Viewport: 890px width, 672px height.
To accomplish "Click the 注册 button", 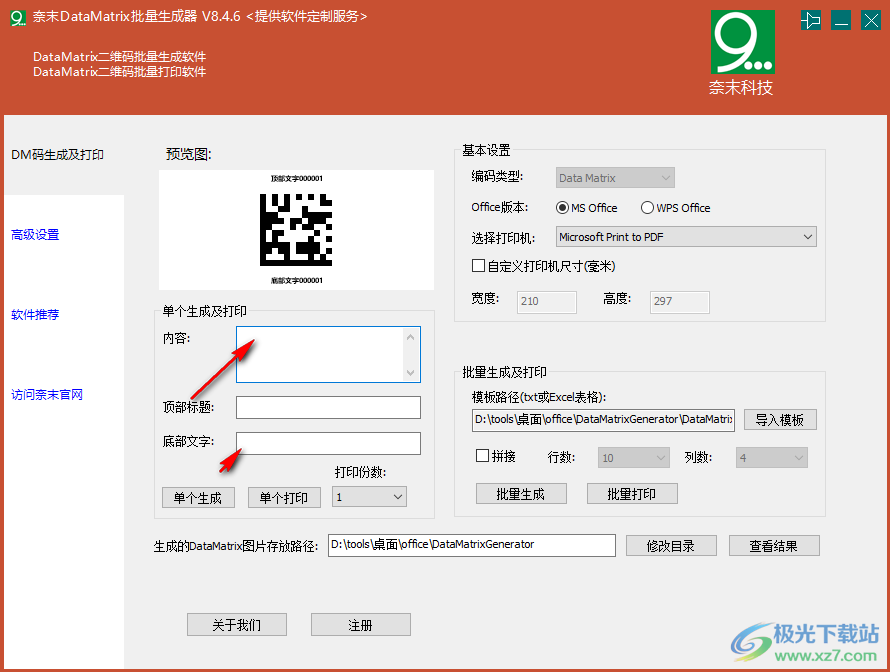I will coord(360,625).
